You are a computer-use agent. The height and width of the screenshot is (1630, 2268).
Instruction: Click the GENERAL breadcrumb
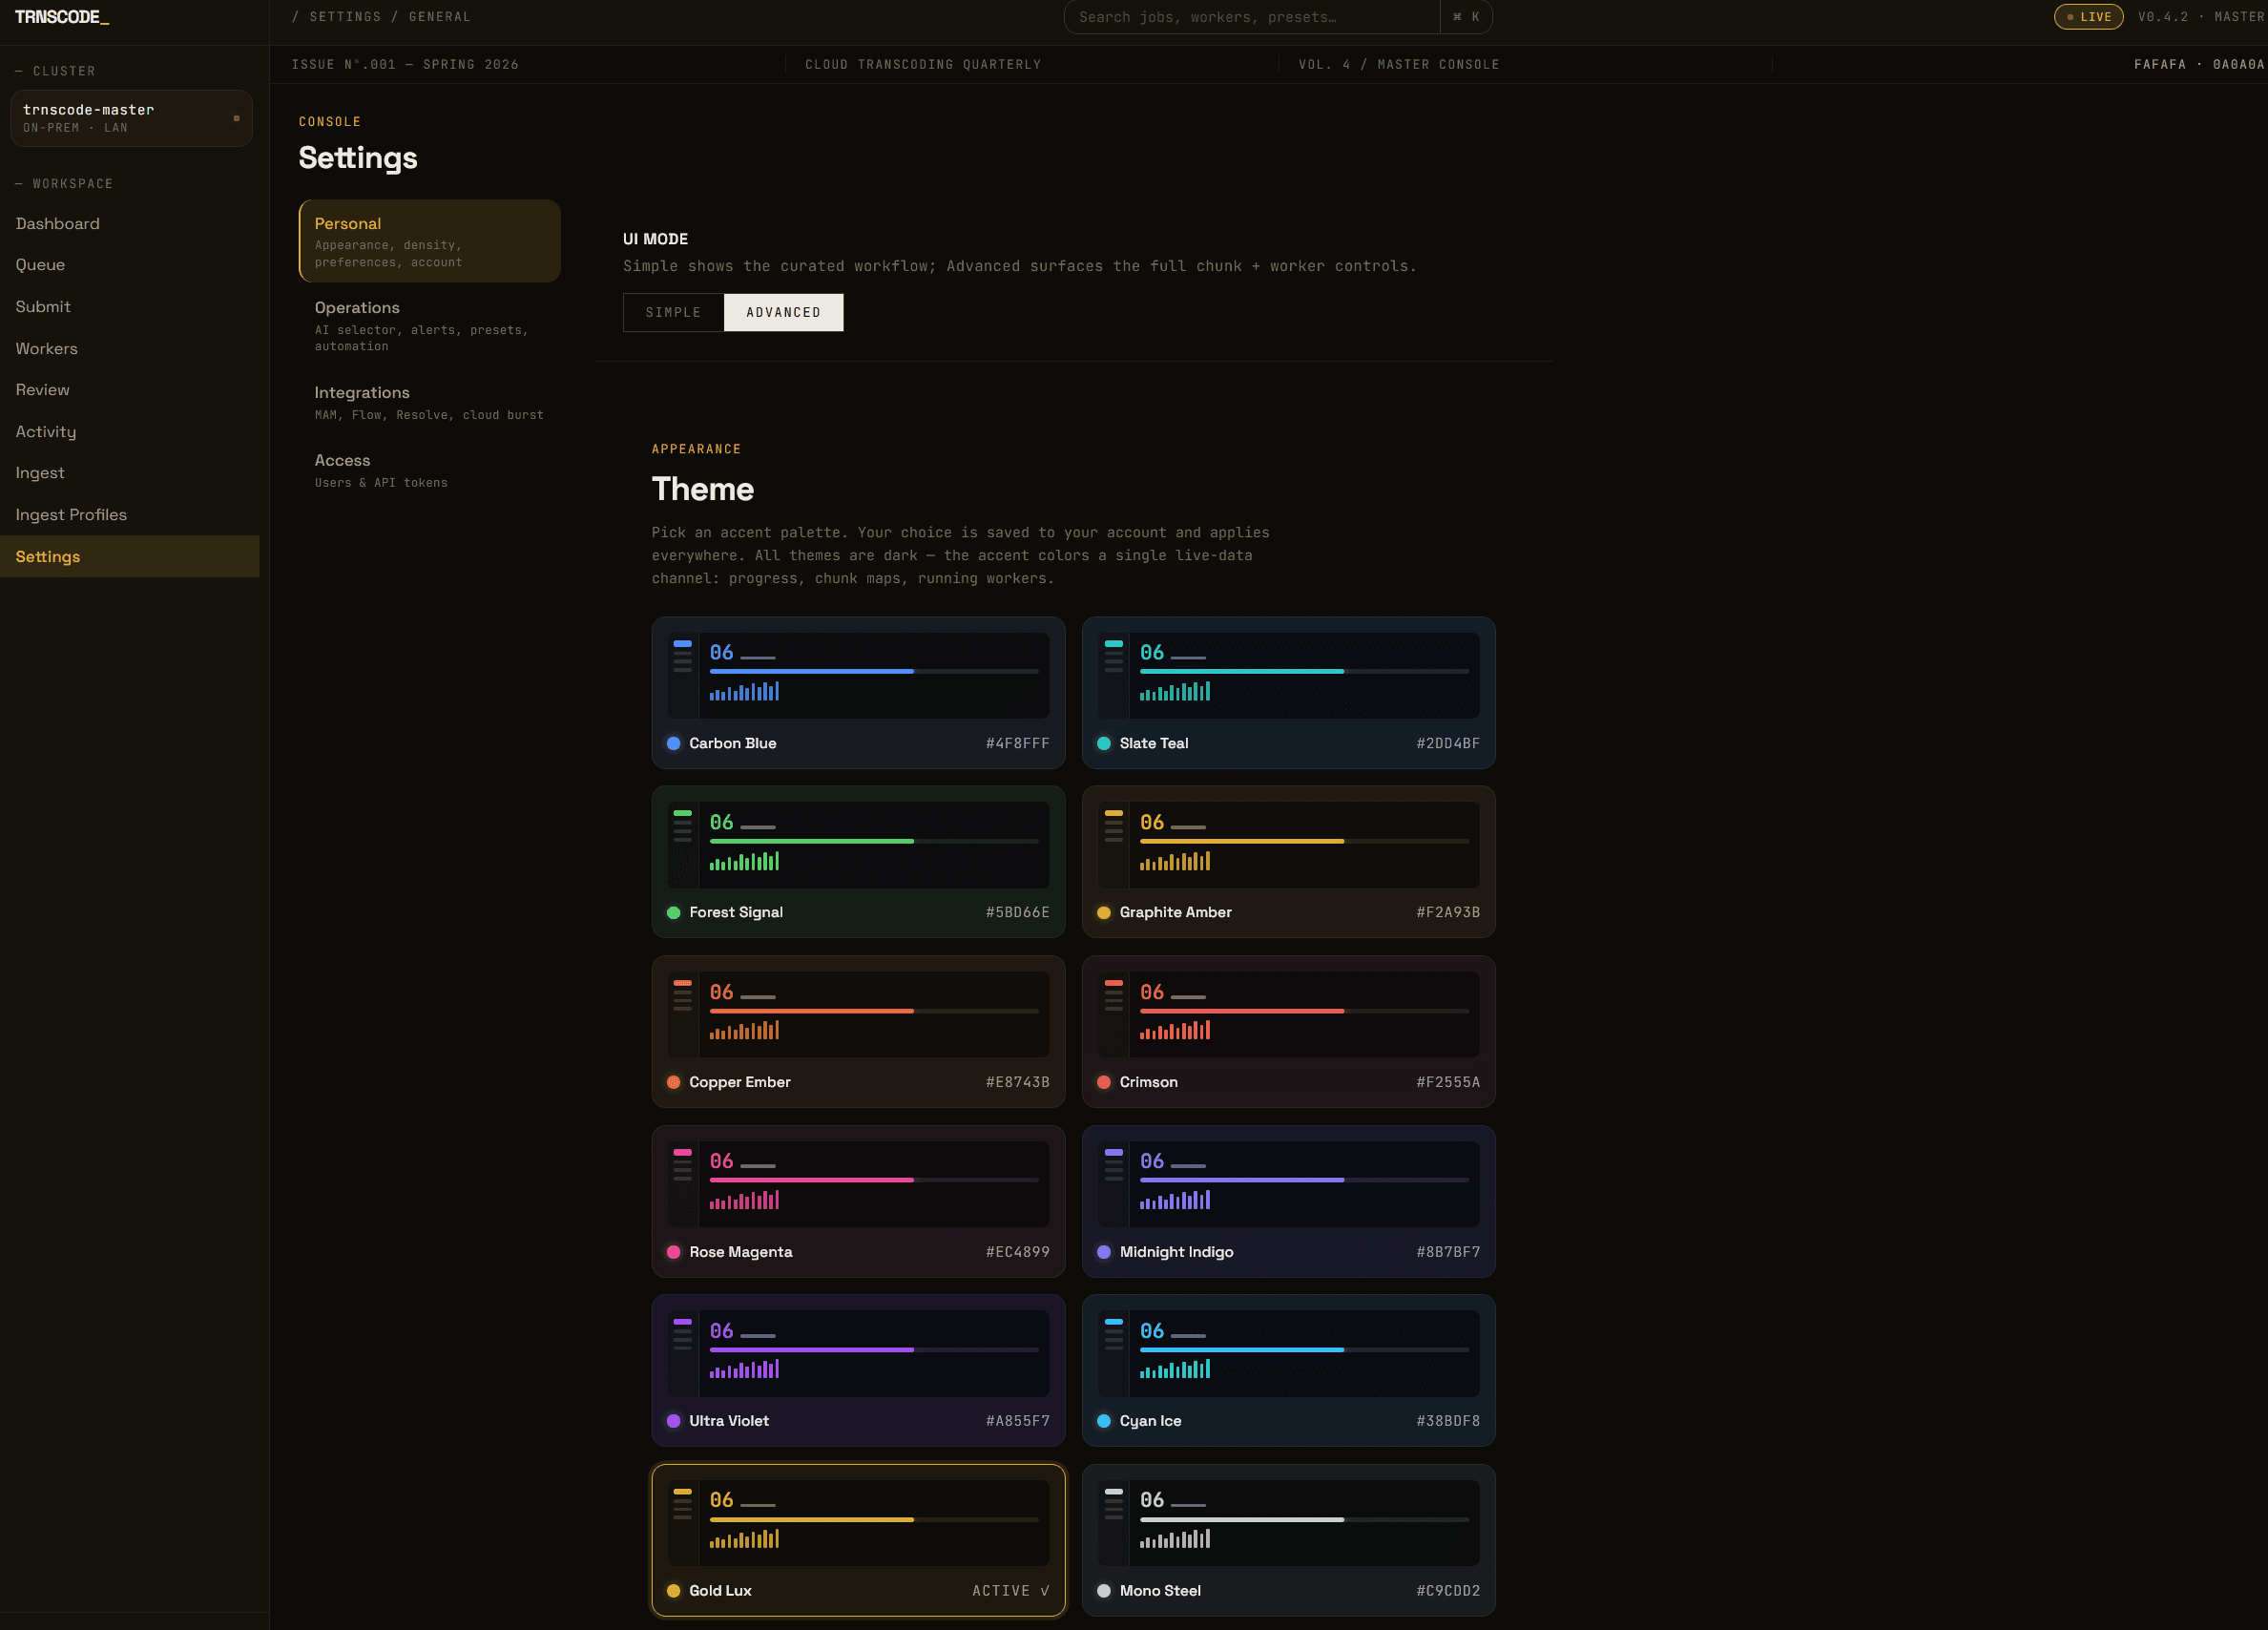pos(439,17)
